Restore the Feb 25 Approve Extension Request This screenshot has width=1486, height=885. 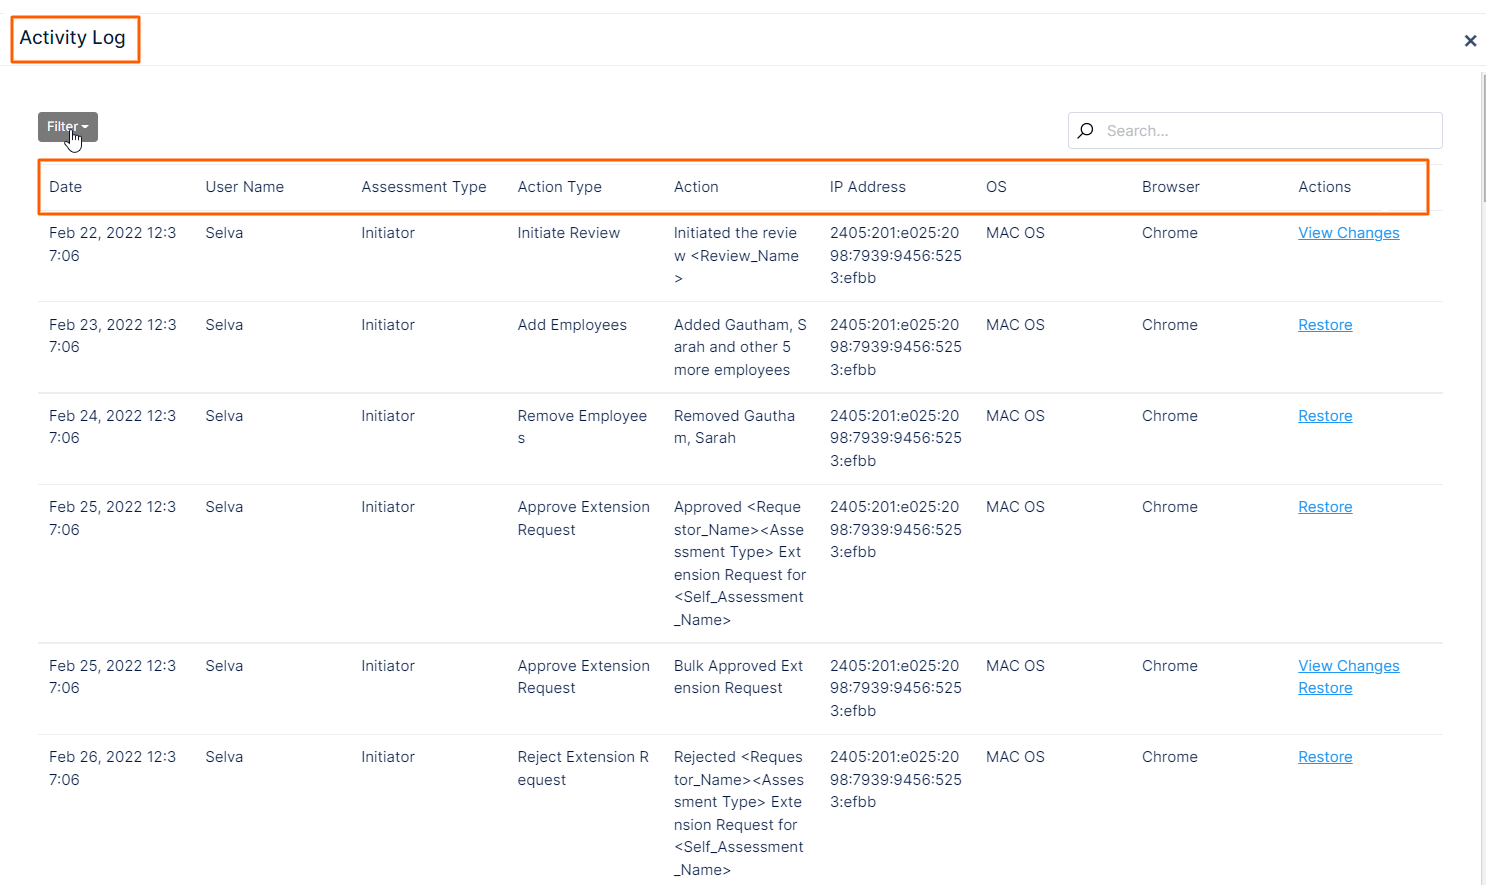(x=1325, y=506)
